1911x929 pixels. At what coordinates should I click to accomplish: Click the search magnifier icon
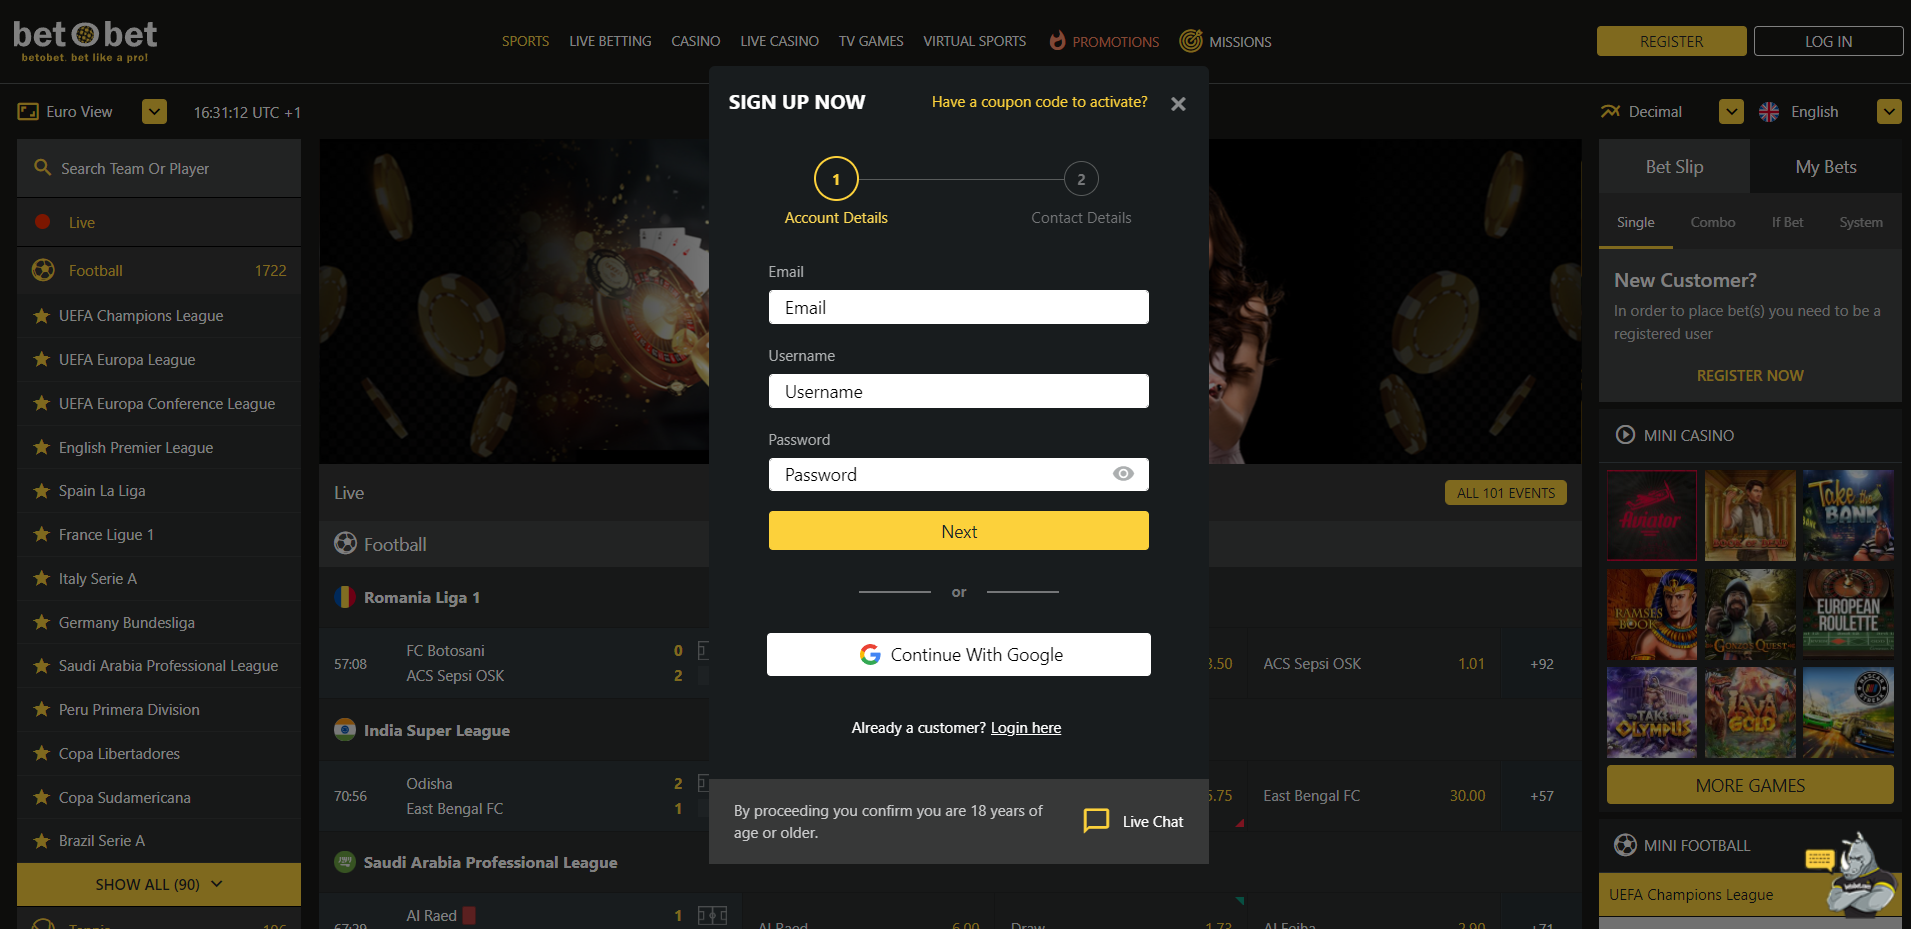coord(42,167)
